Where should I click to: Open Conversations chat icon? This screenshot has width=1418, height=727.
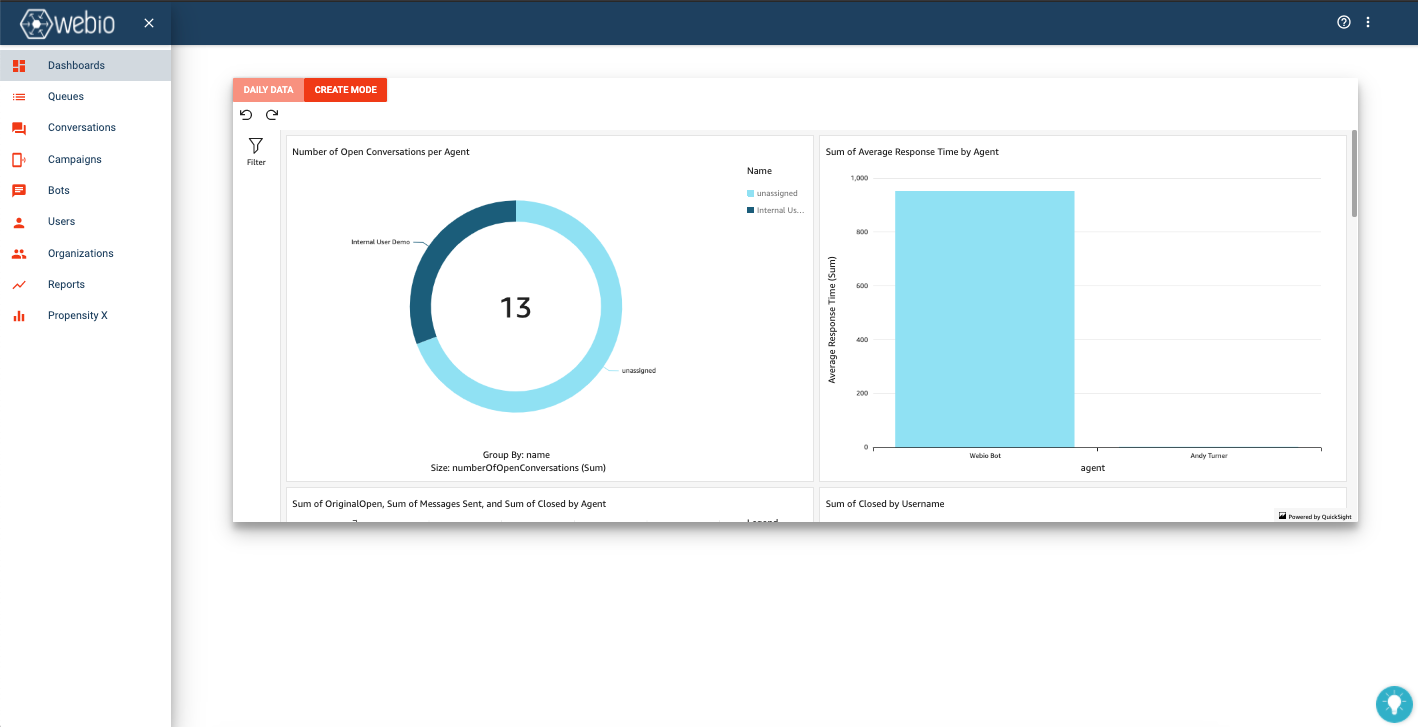[x=18, y=128]
